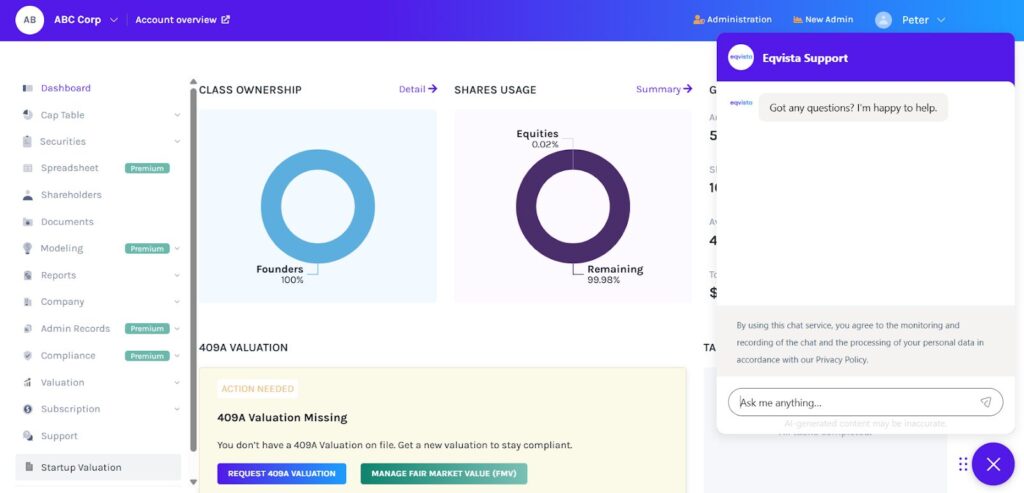The height and width of the screenshot is (493, 1024).
Task: Open Account overview external link icon
Action: [225, 20]
